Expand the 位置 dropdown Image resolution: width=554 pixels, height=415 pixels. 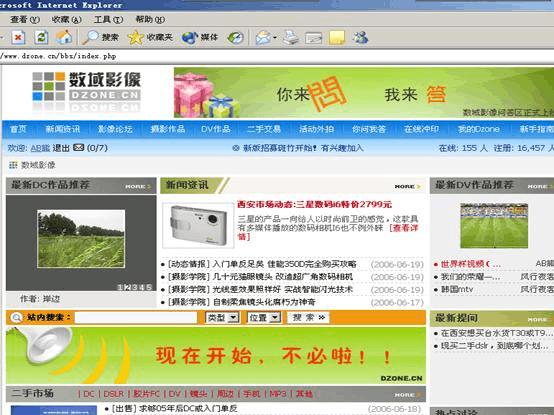pos(264,318)
